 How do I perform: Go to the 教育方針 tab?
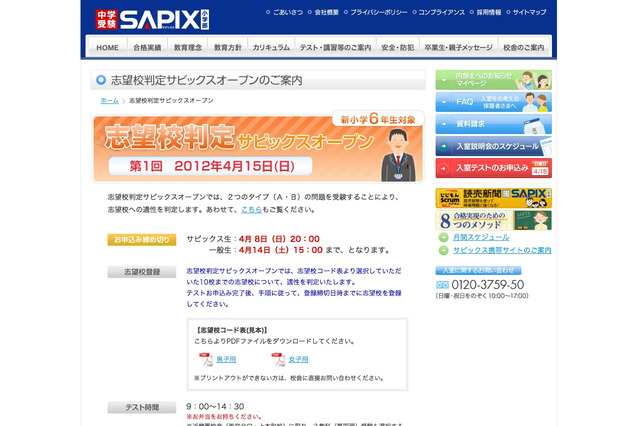(x=228, y=47)
